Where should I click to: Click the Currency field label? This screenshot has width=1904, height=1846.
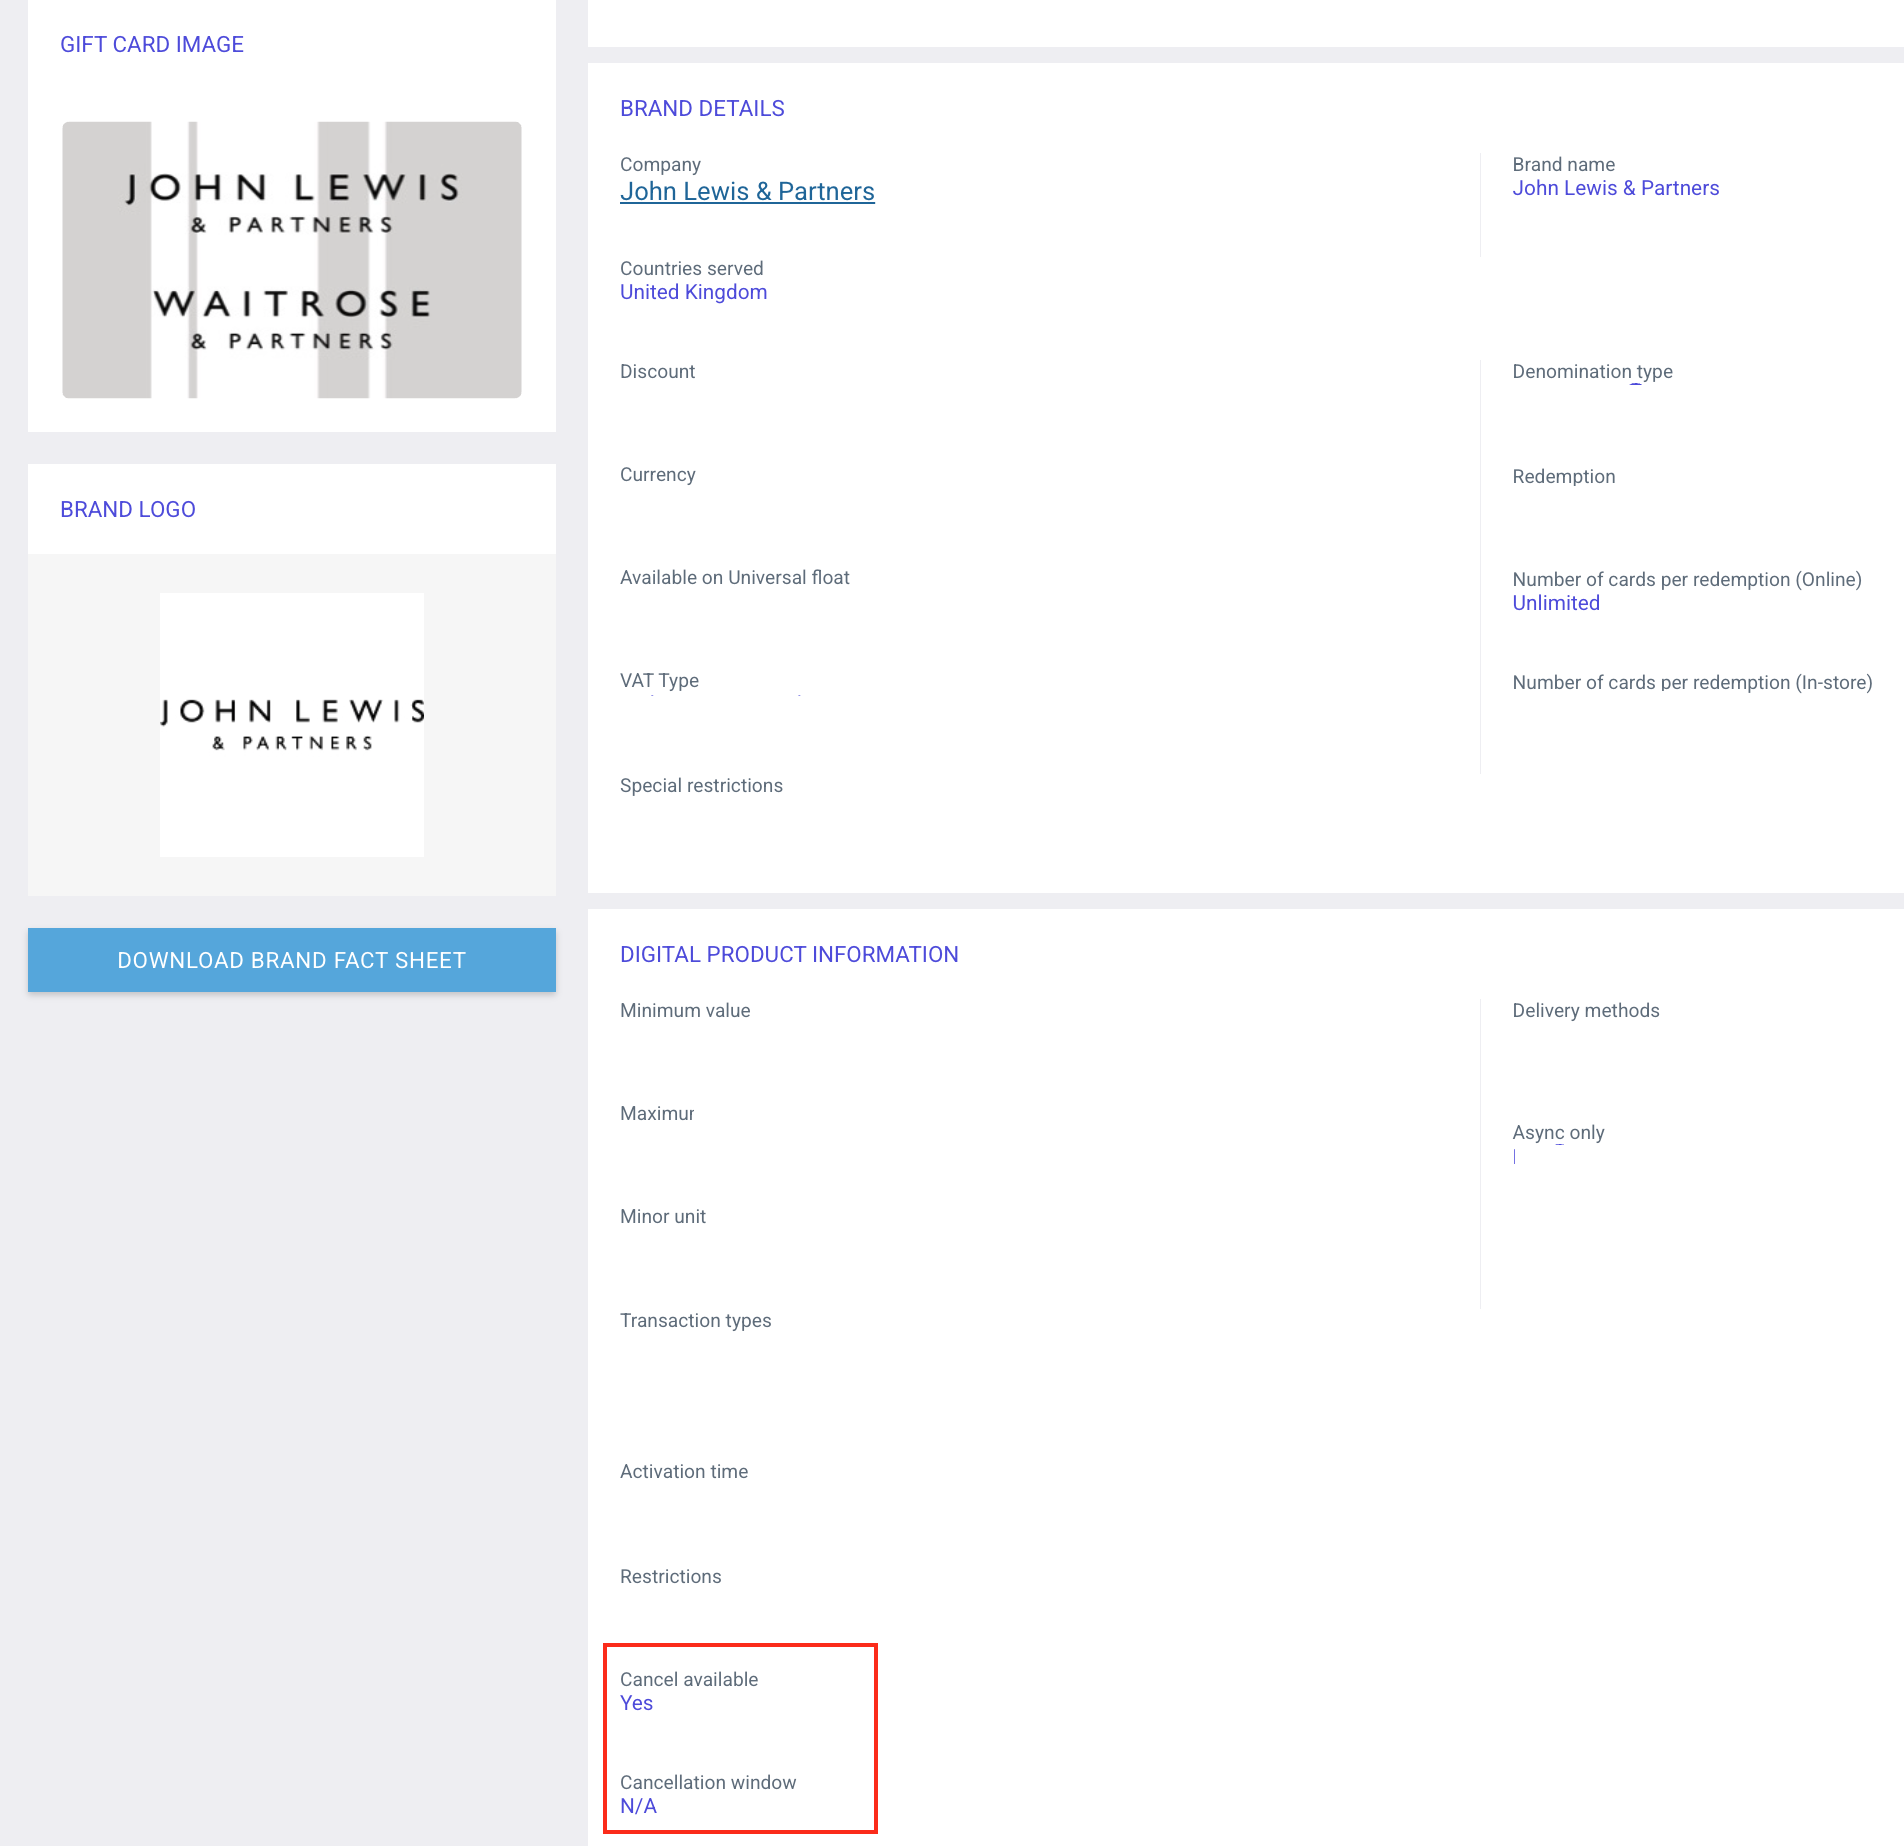pos(657,474)
